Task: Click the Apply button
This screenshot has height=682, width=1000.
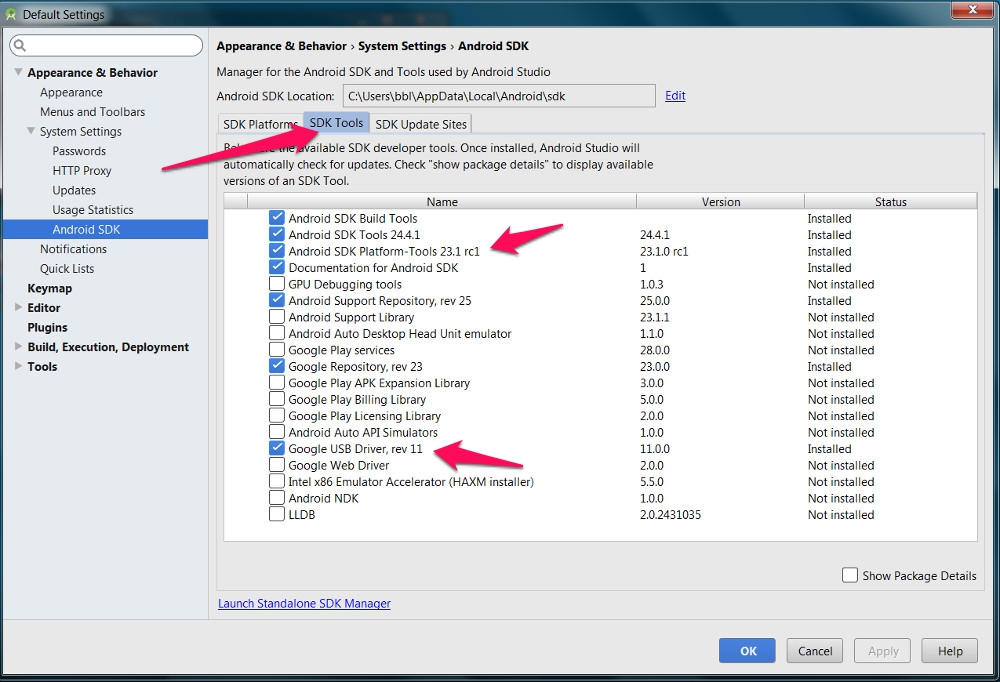Action: (x=883, y=651)
